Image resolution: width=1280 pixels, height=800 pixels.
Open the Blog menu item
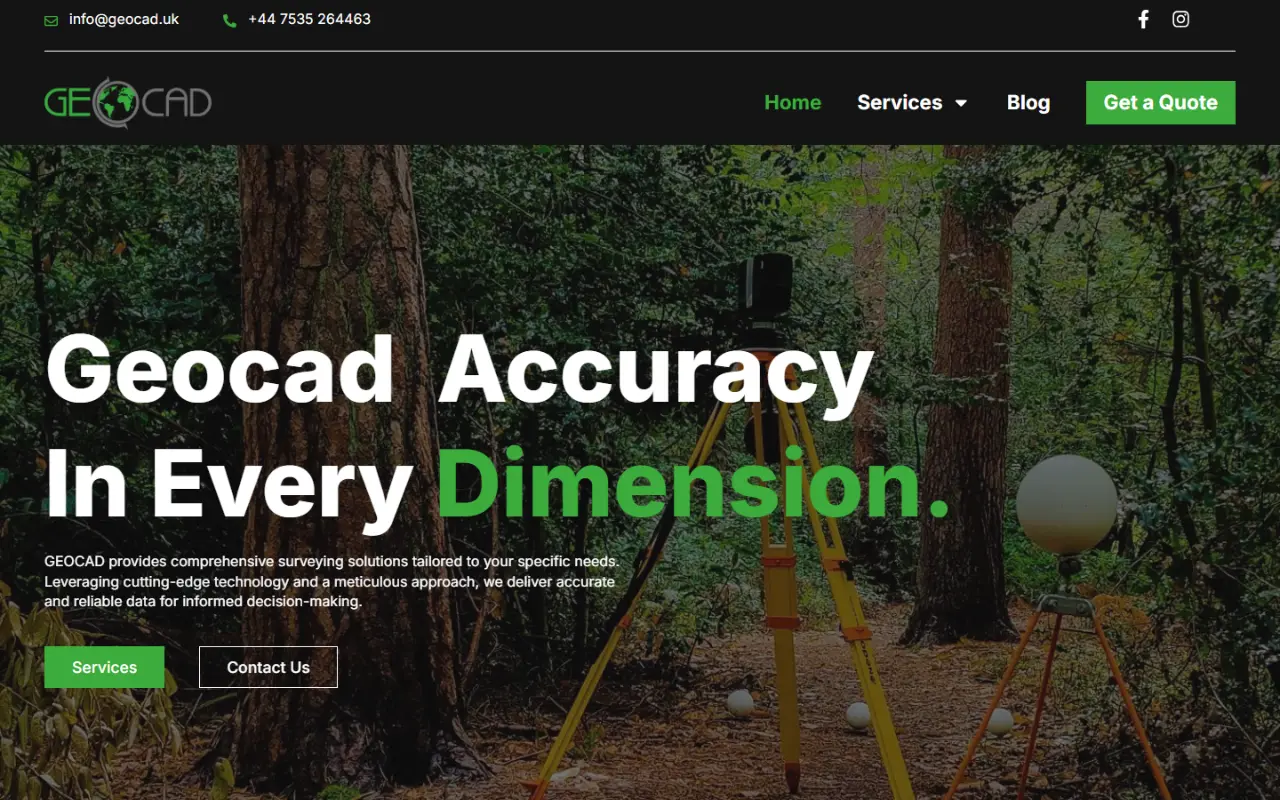tap(1028, 102)
